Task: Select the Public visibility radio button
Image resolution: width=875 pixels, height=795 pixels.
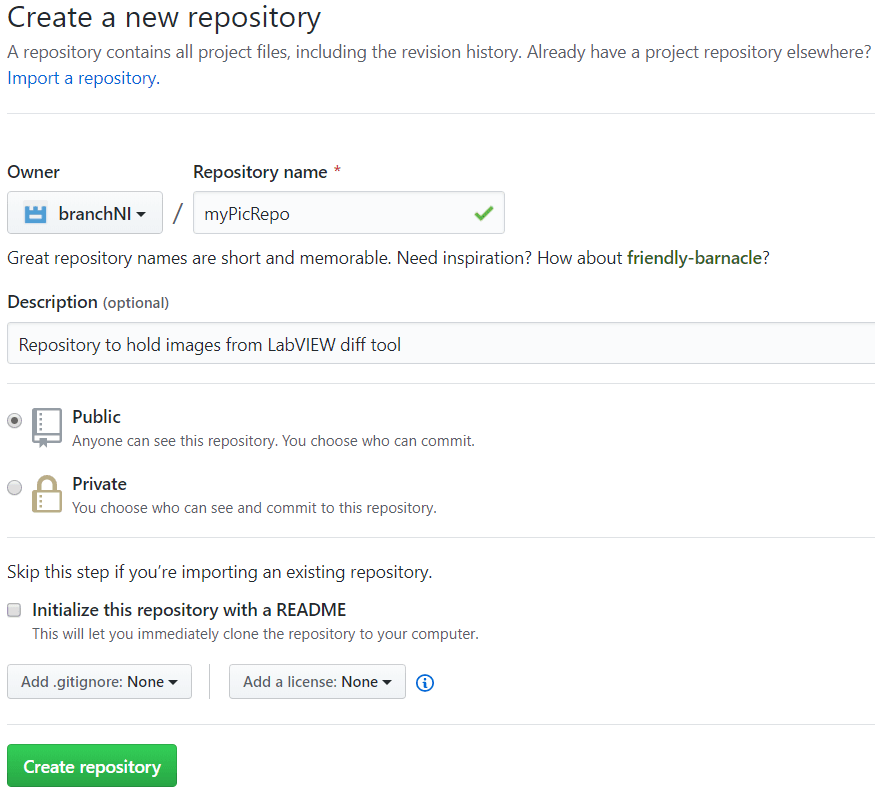Action: (14, 420)
